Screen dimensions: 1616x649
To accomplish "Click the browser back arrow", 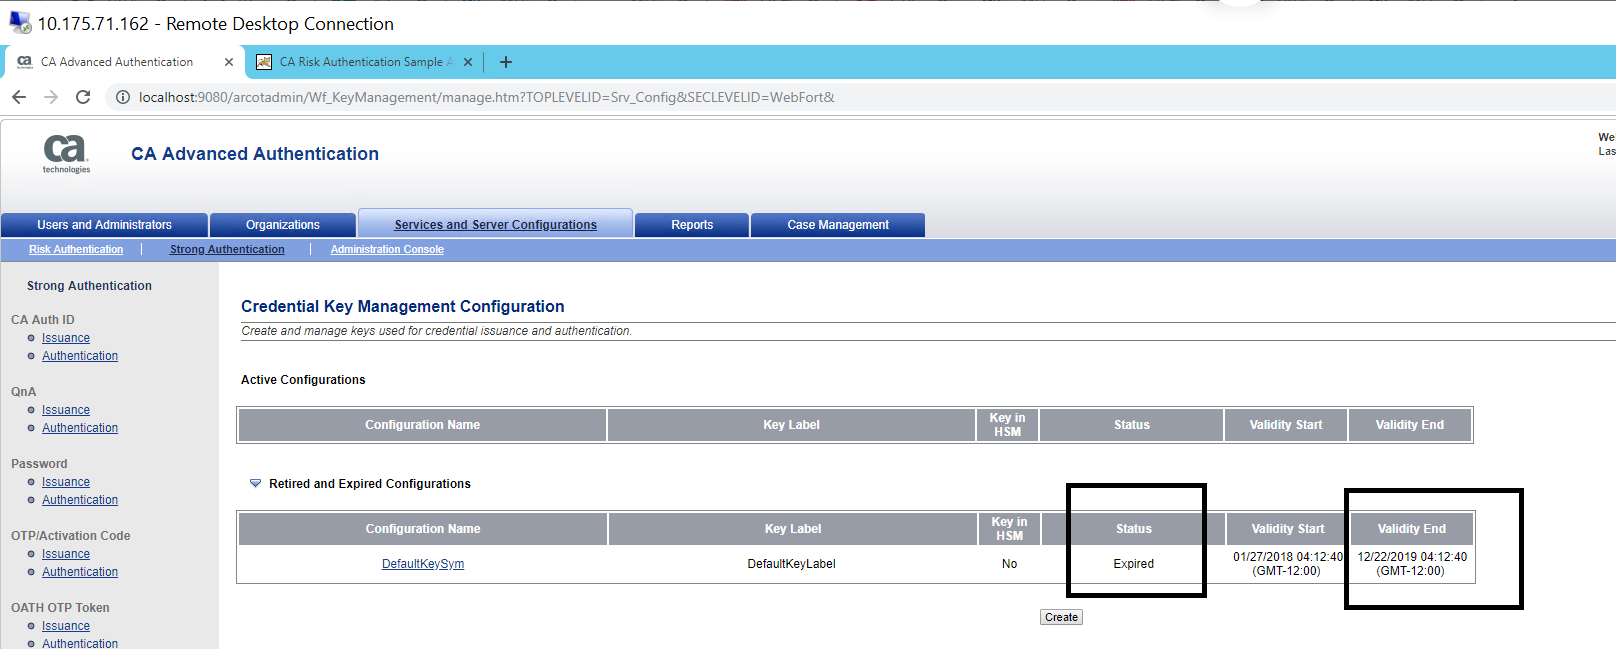I will tap(19, 97).
